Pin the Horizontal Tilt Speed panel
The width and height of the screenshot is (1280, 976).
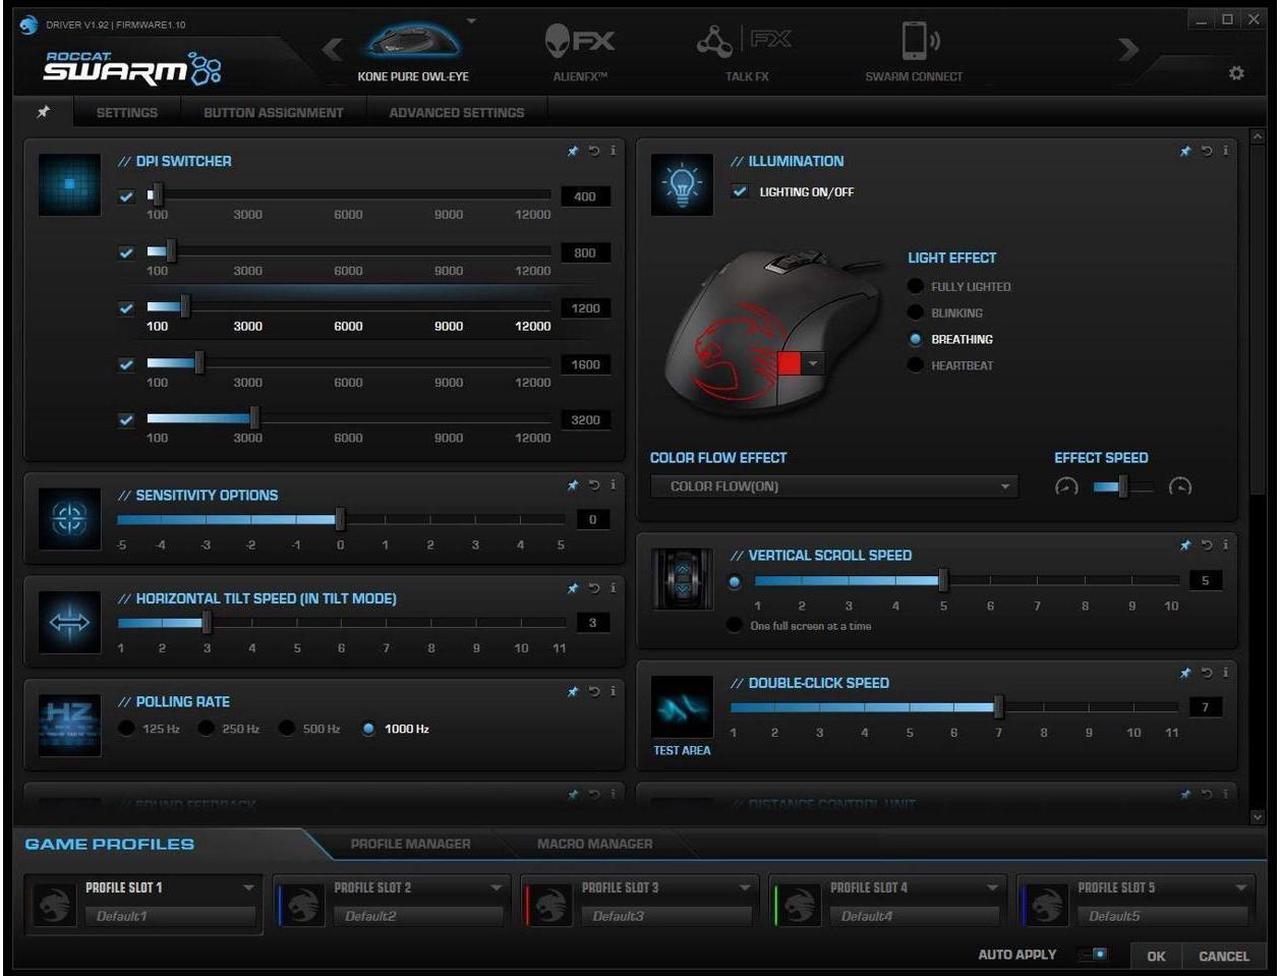pos(573,588)
